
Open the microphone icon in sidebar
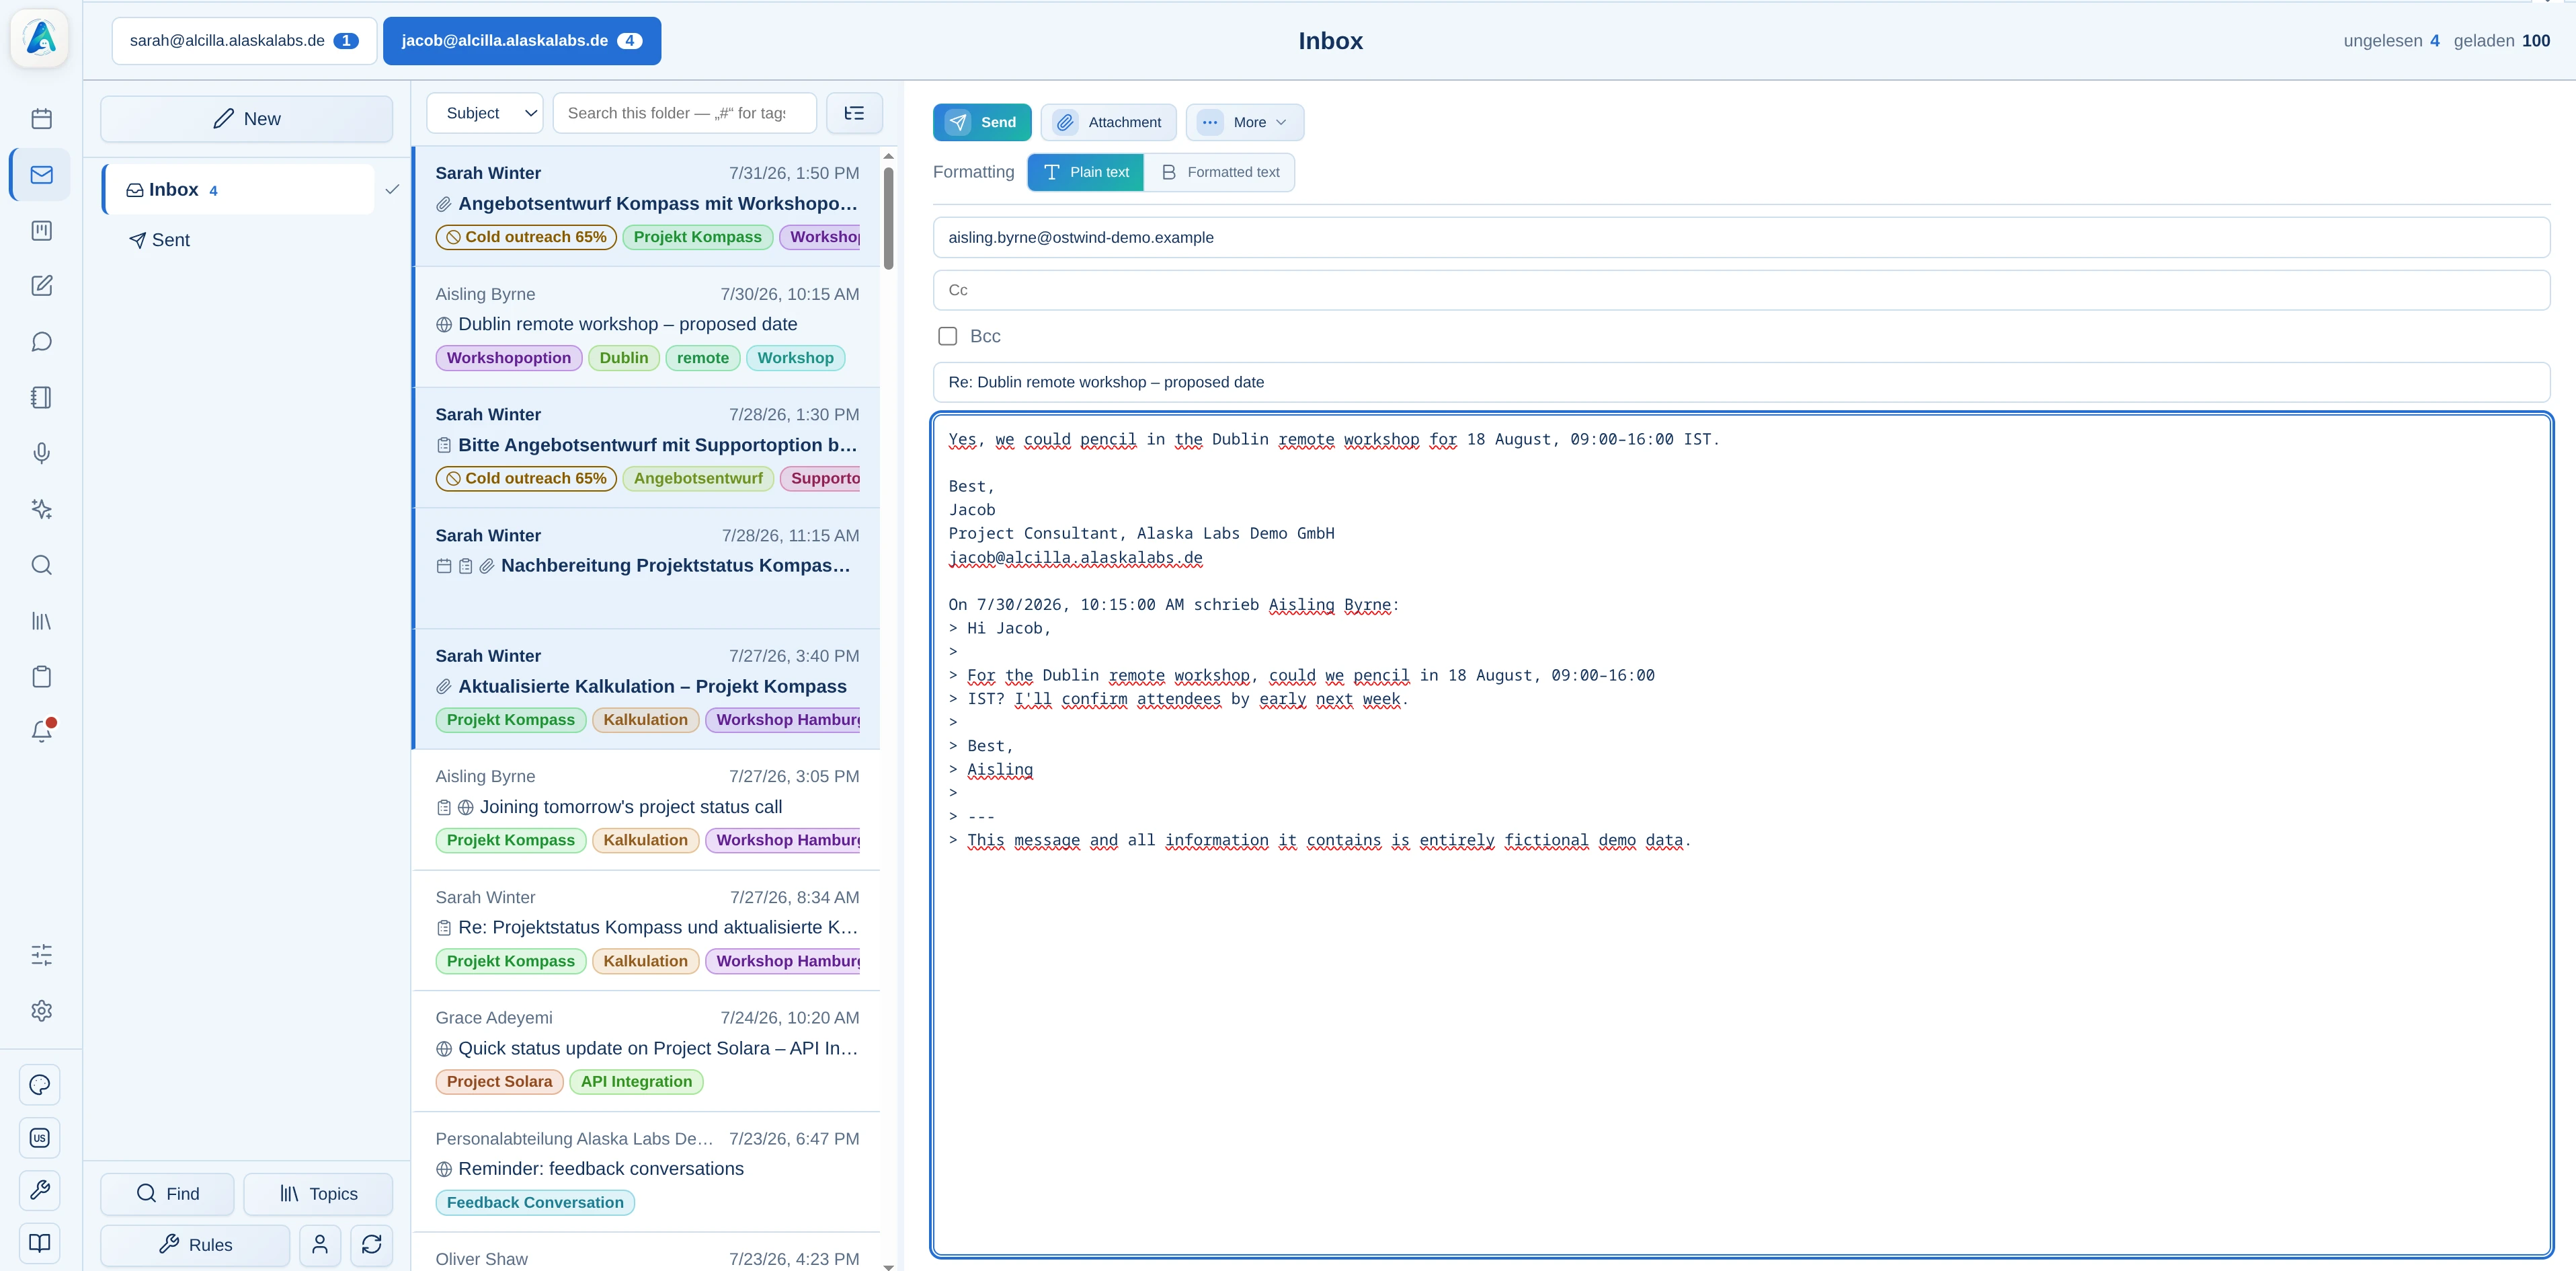coord(41,454)
